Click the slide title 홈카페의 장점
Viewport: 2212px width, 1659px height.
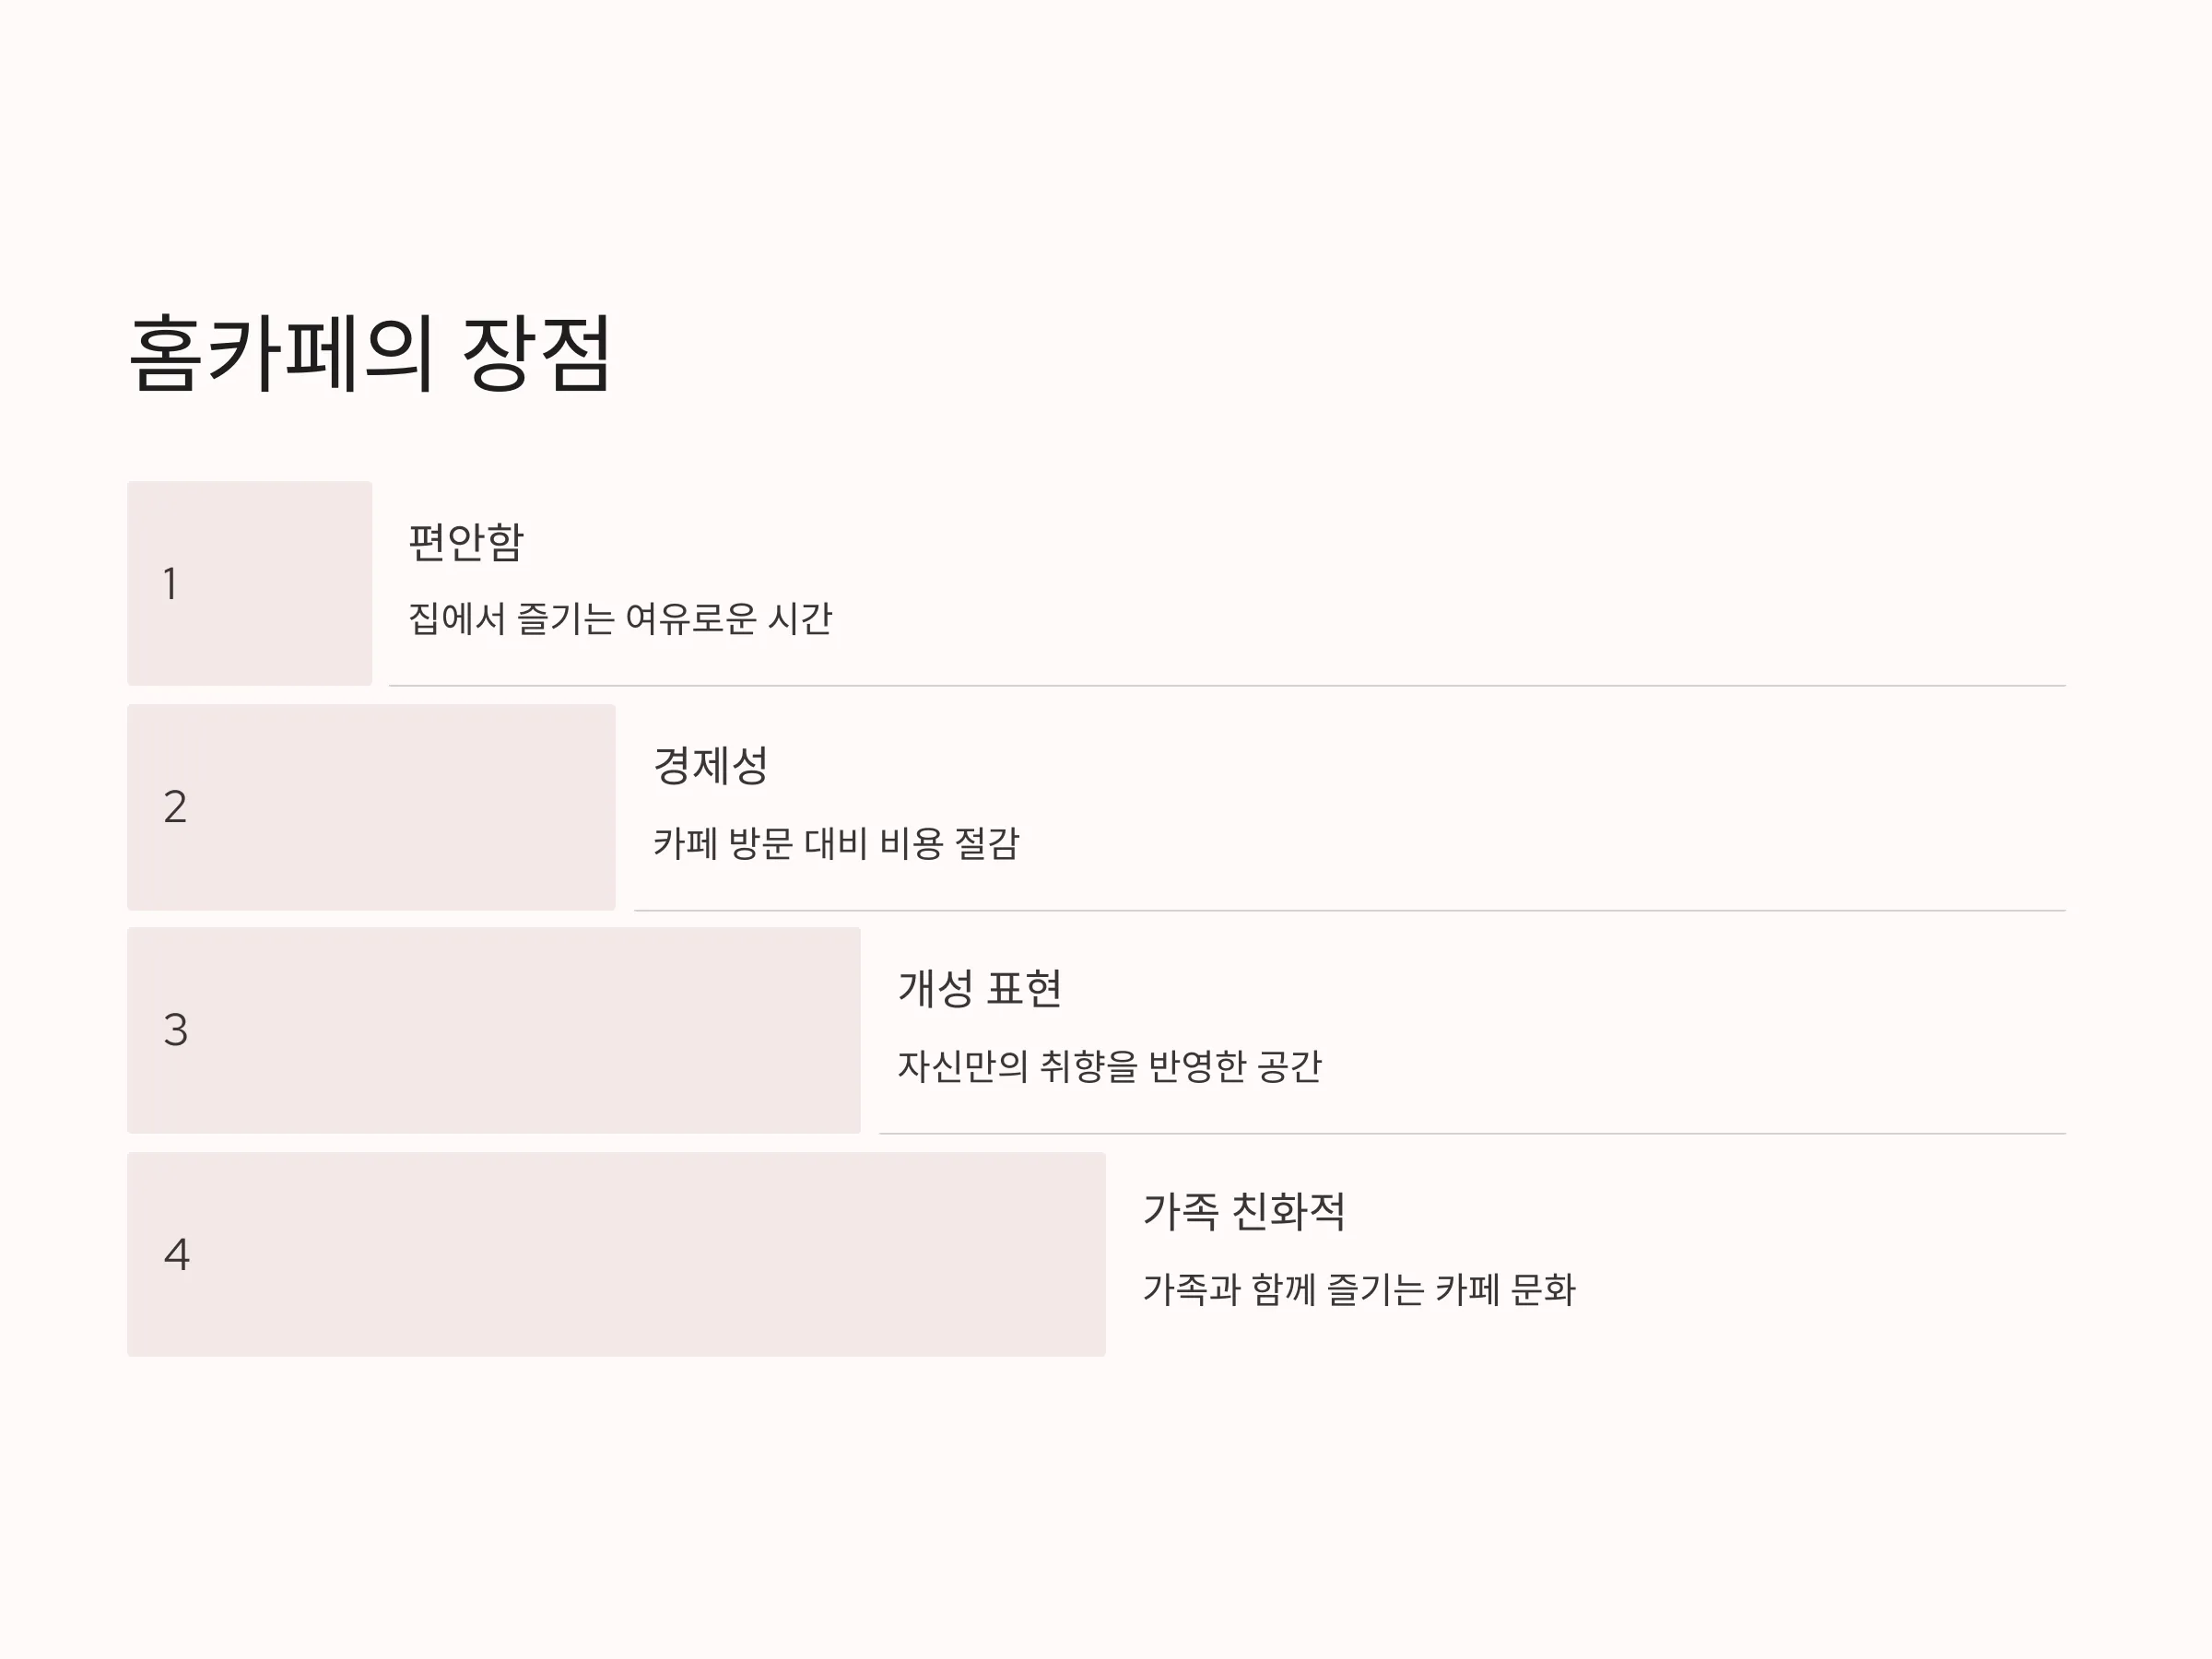click(370, 353)
